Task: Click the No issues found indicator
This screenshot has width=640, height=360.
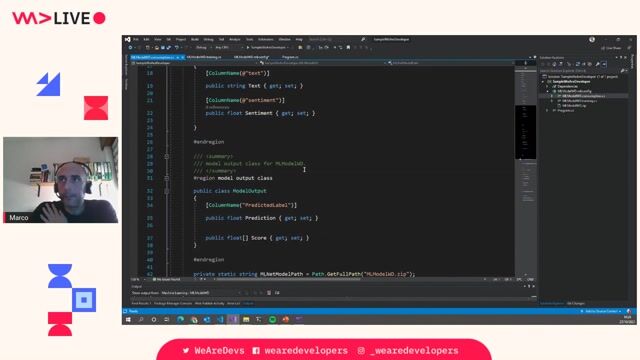Action: click(167, 280)
